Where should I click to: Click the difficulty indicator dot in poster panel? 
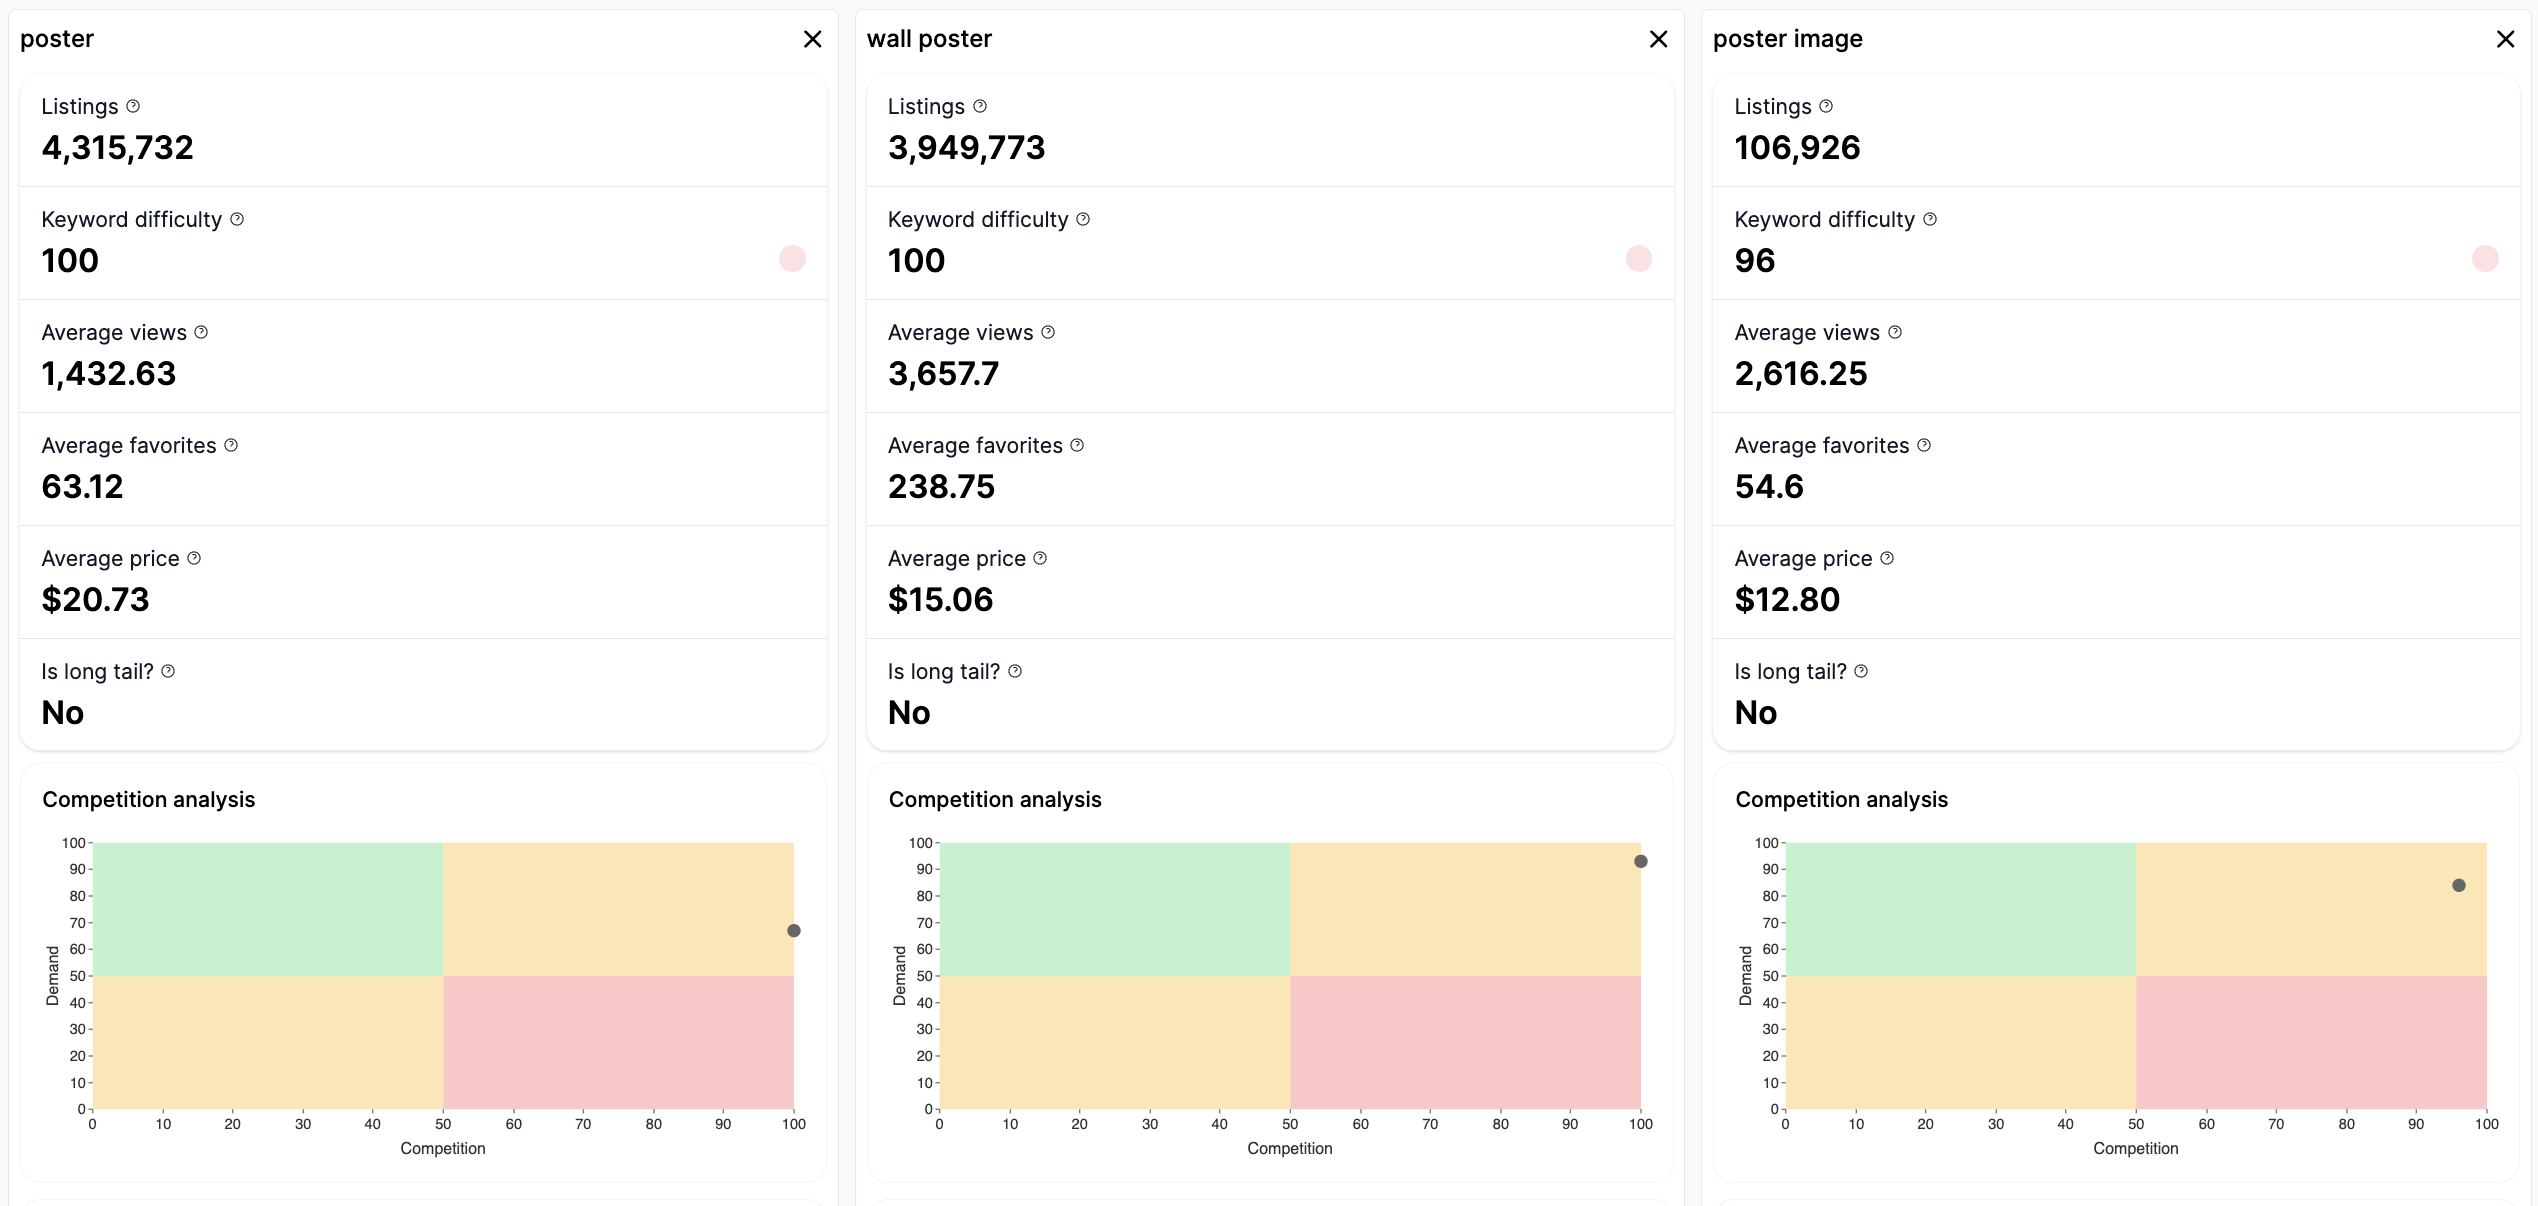pyautogui.click(x=792, y=259)
